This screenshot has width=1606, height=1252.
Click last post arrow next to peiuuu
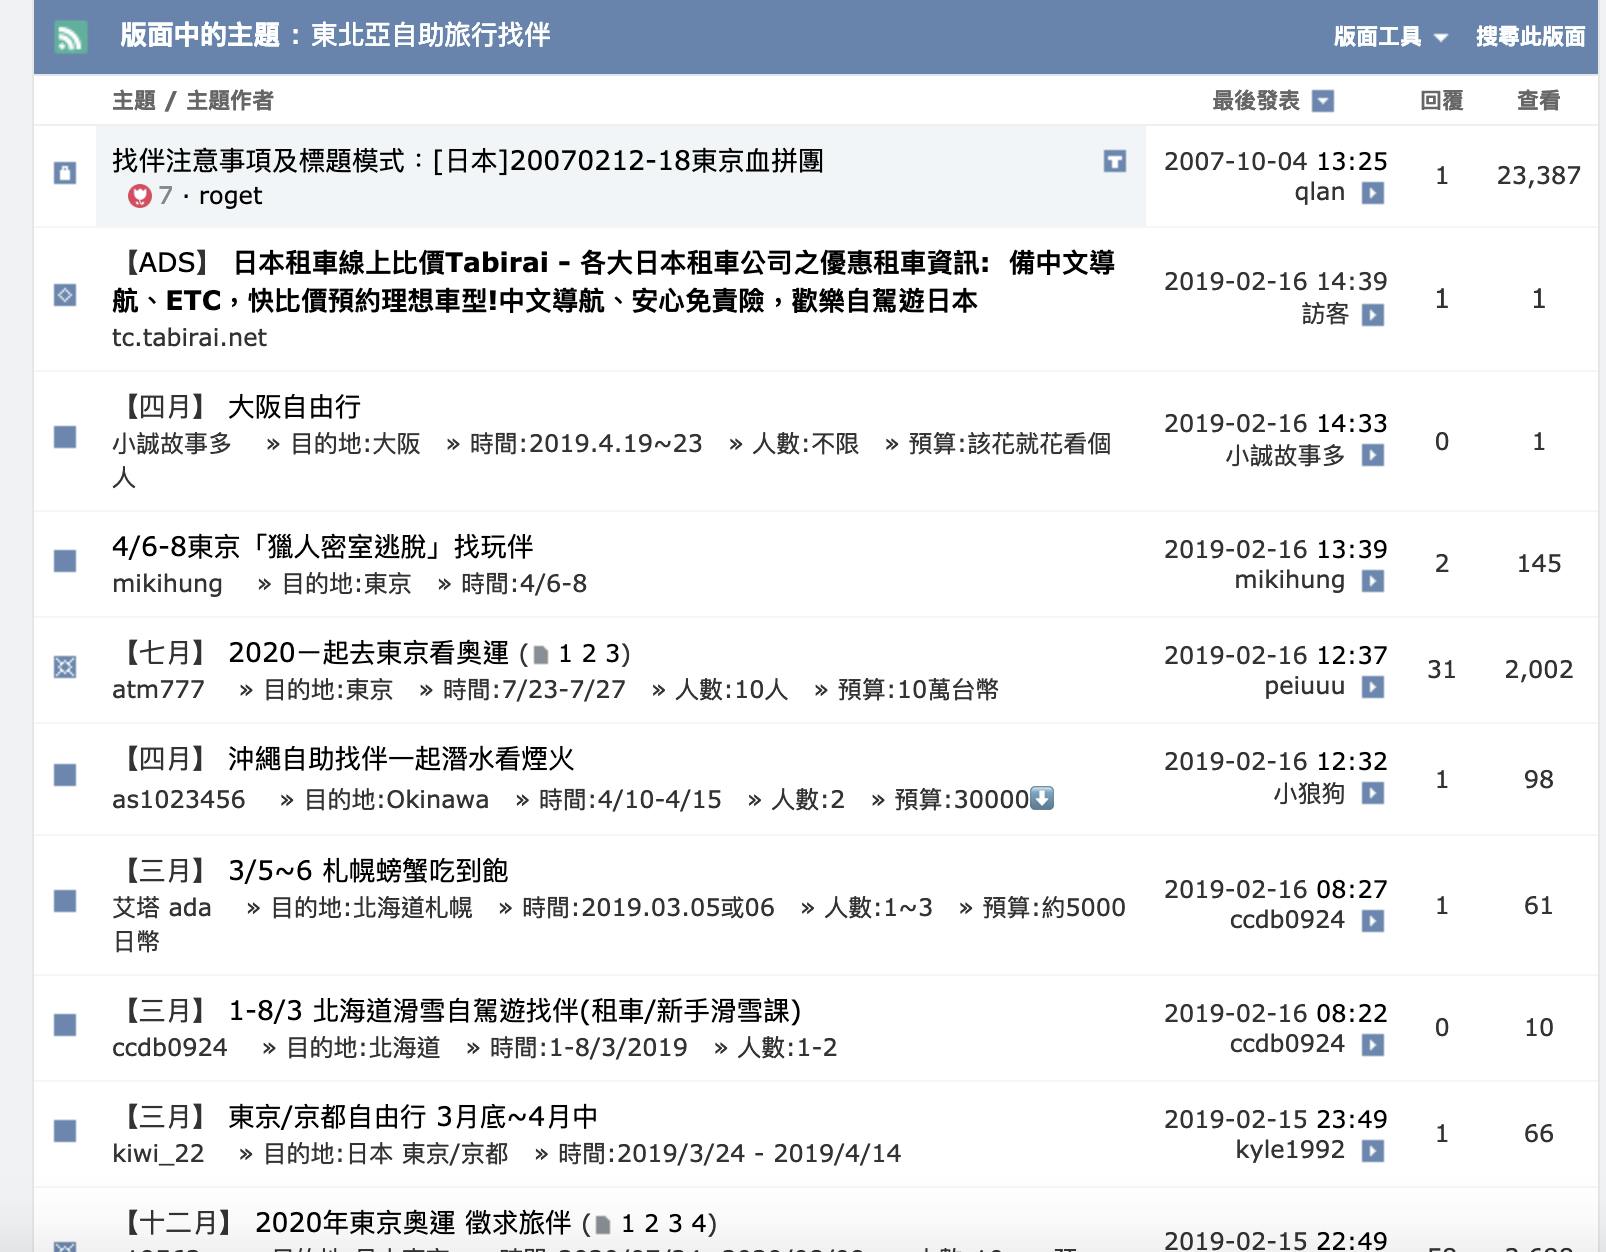pos(1373,687)
